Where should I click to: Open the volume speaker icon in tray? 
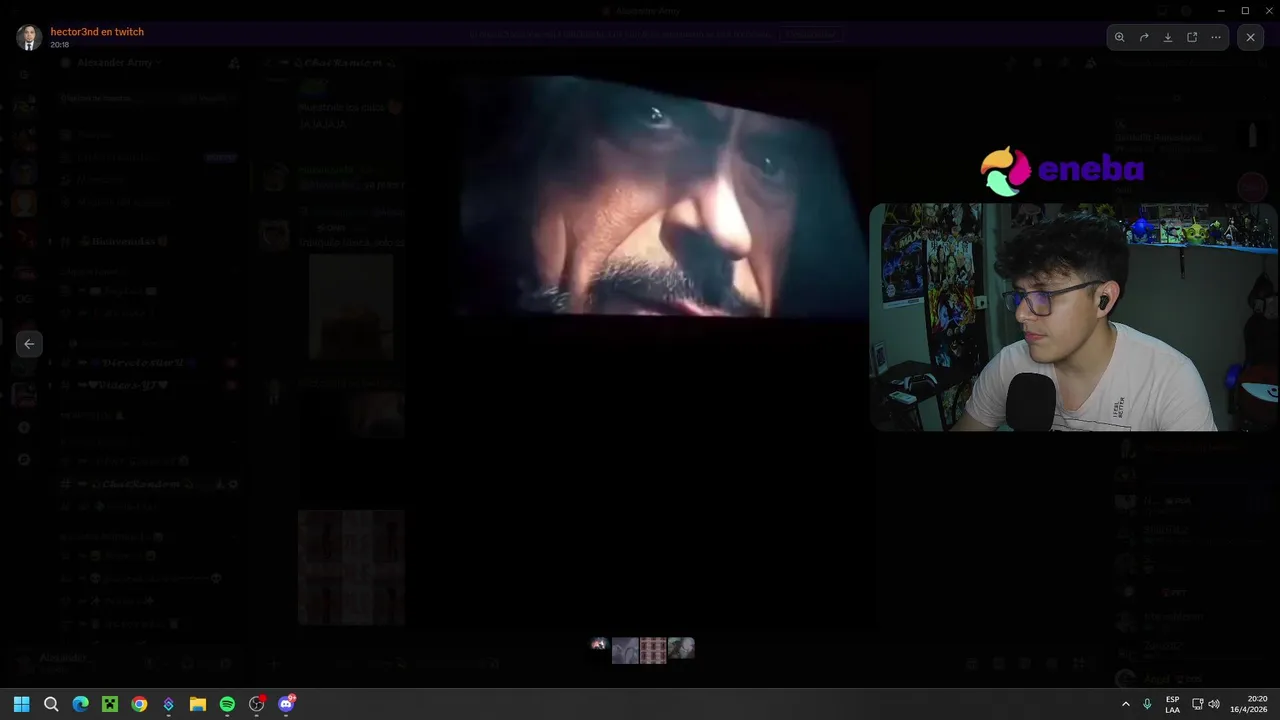[1214, 704]
